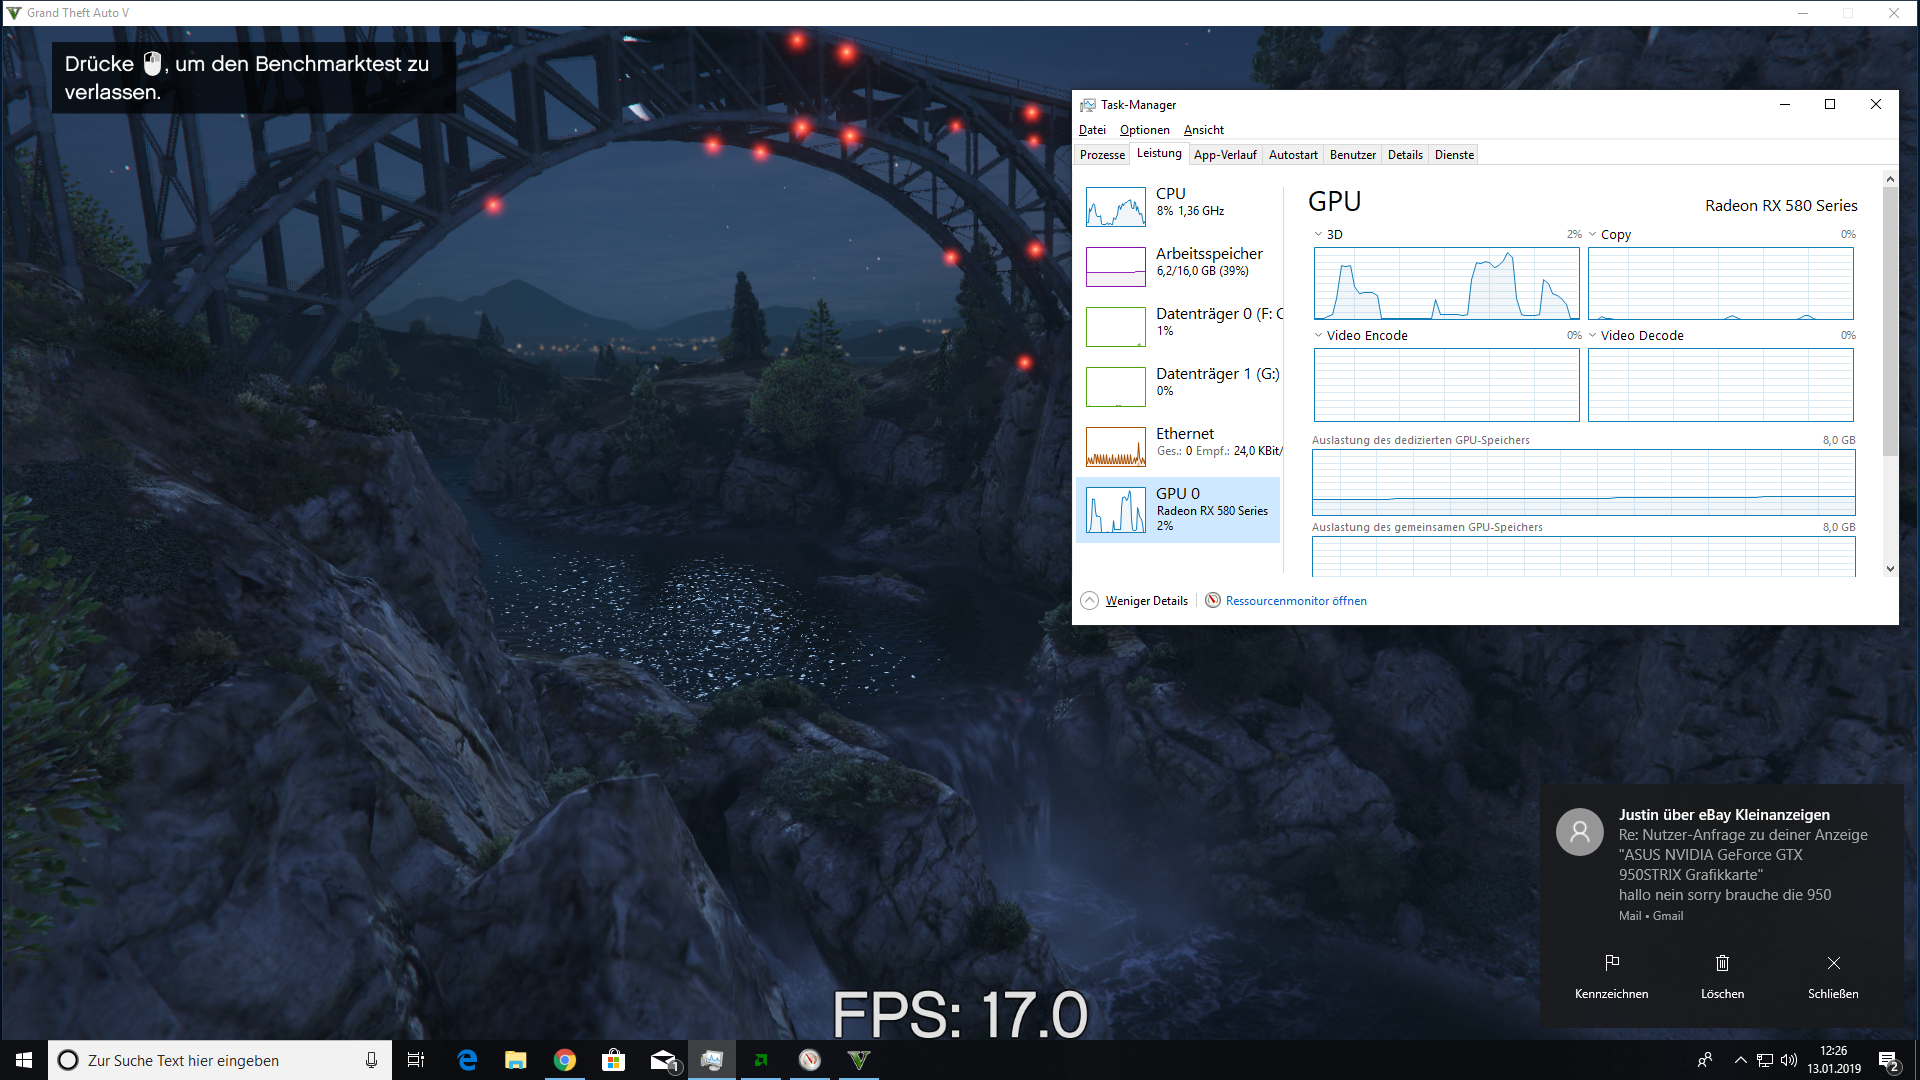Select the Datenträger 1 (G:) entry
Screen dimensions: 1920x1080
click(1216, 382)
